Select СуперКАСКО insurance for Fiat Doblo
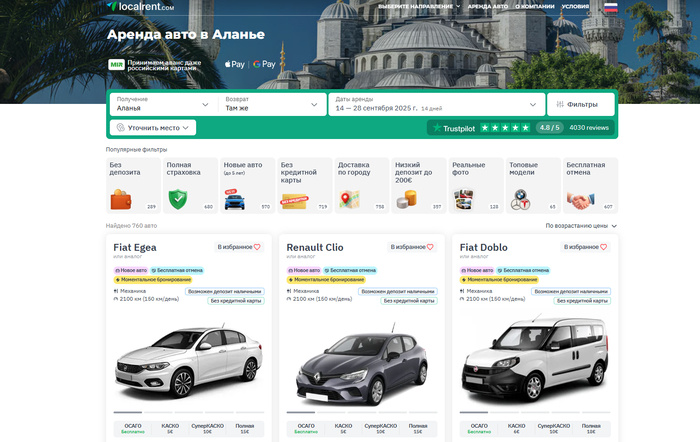The height and width of the screenshot is (442, 700). pyautogui.click(x=554, y=429)
